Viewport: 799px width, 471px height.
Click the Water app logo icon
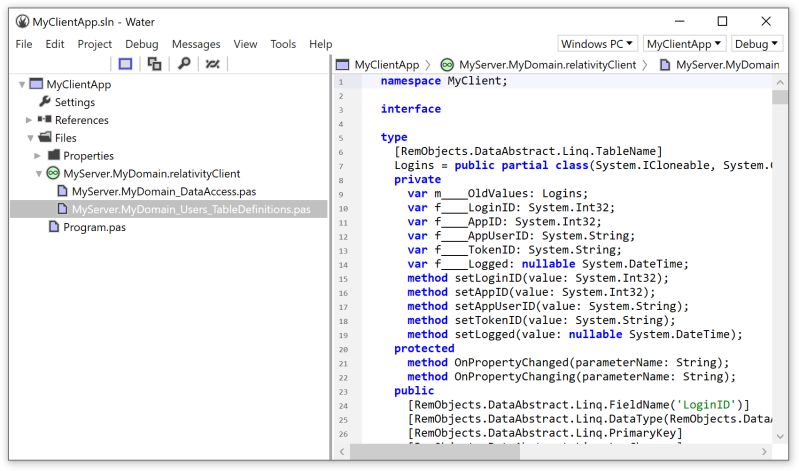pyautogui.click(x=22, y=21)
